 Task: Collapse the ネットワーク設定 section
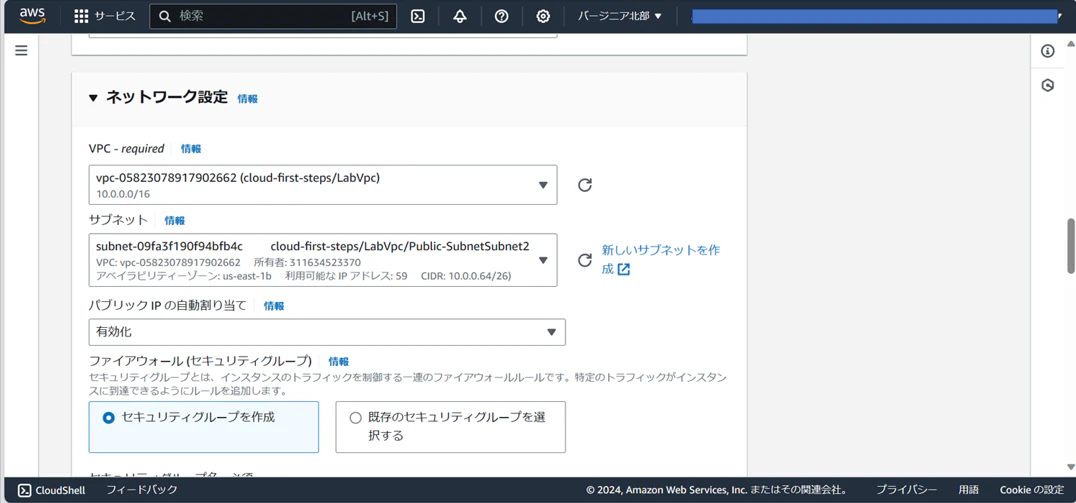click(x=93, y=98)
